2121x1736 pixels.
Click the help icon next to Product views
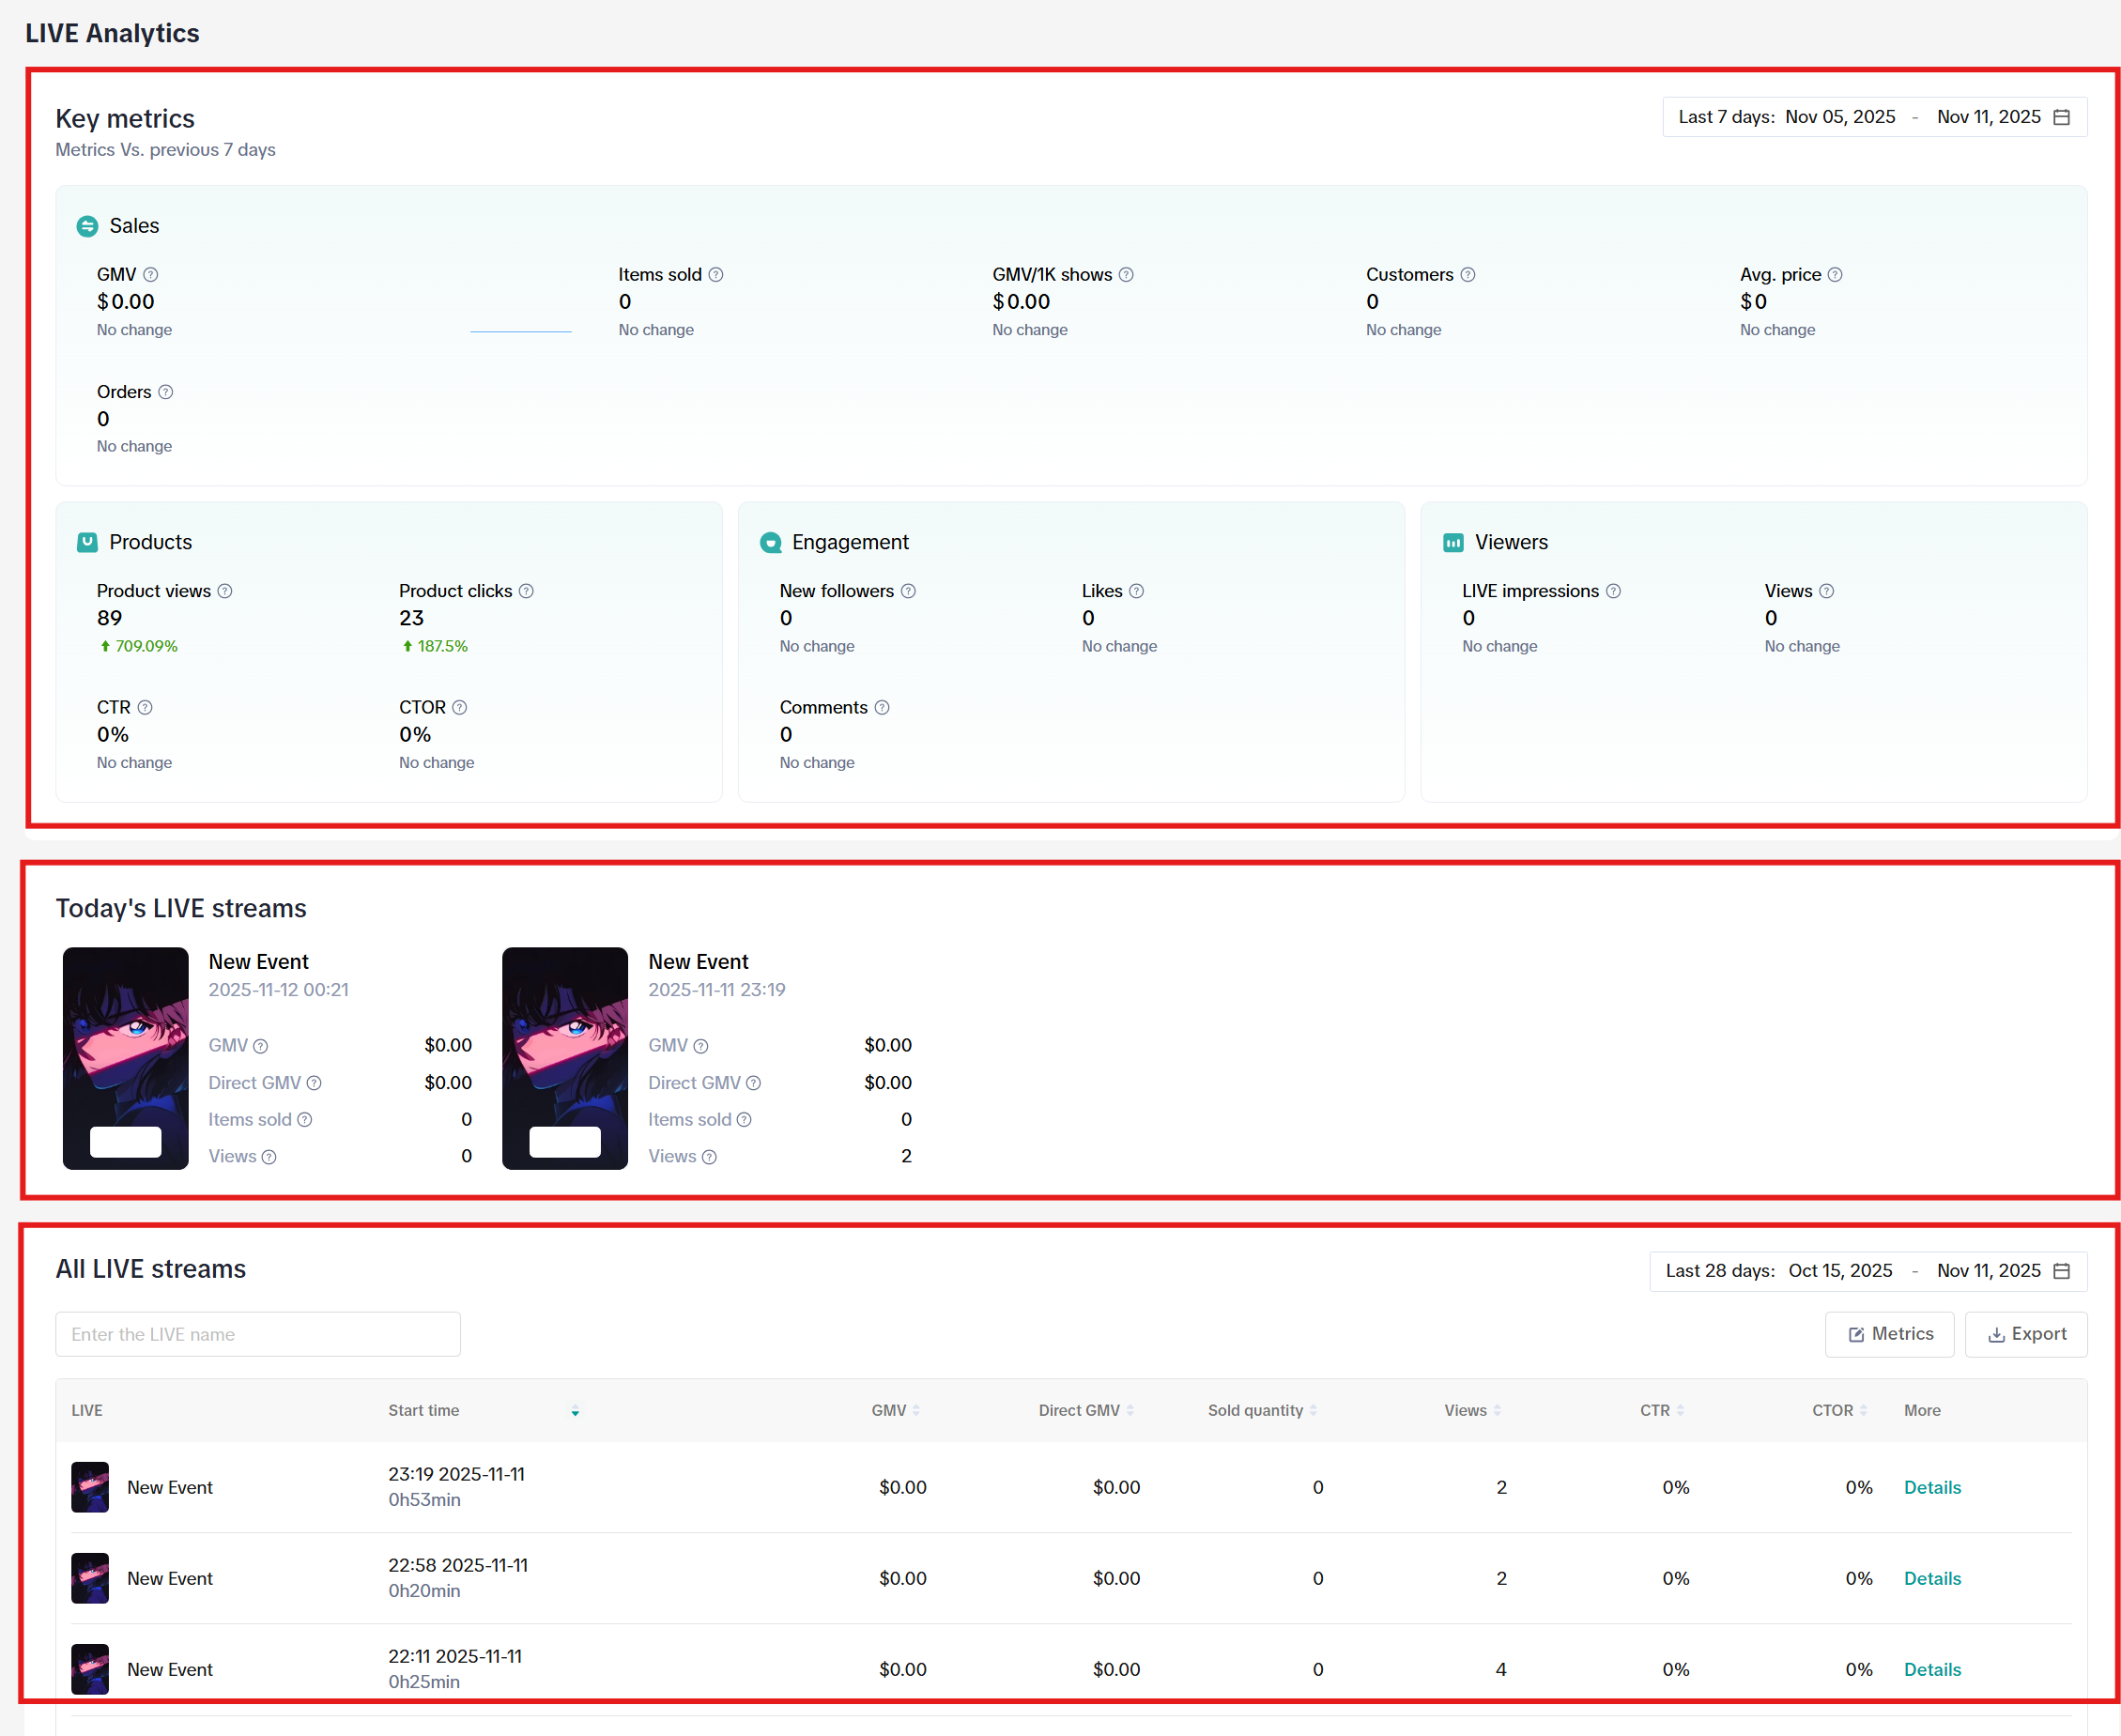(x=225, y=591)
